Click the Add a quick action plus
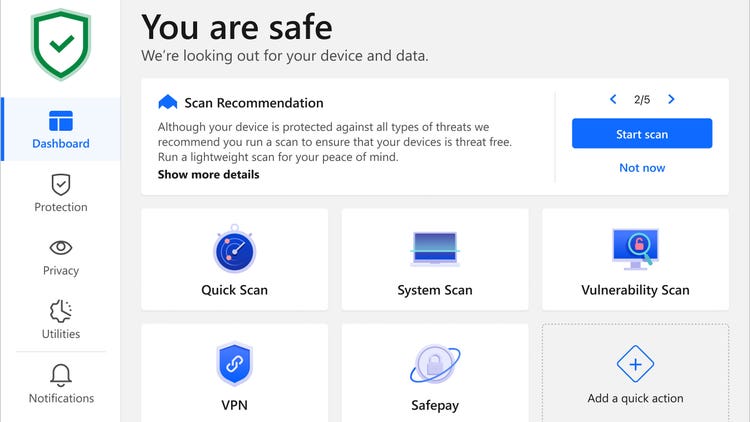This screenshot has width=750, height=422. click(x=635, y=365)
